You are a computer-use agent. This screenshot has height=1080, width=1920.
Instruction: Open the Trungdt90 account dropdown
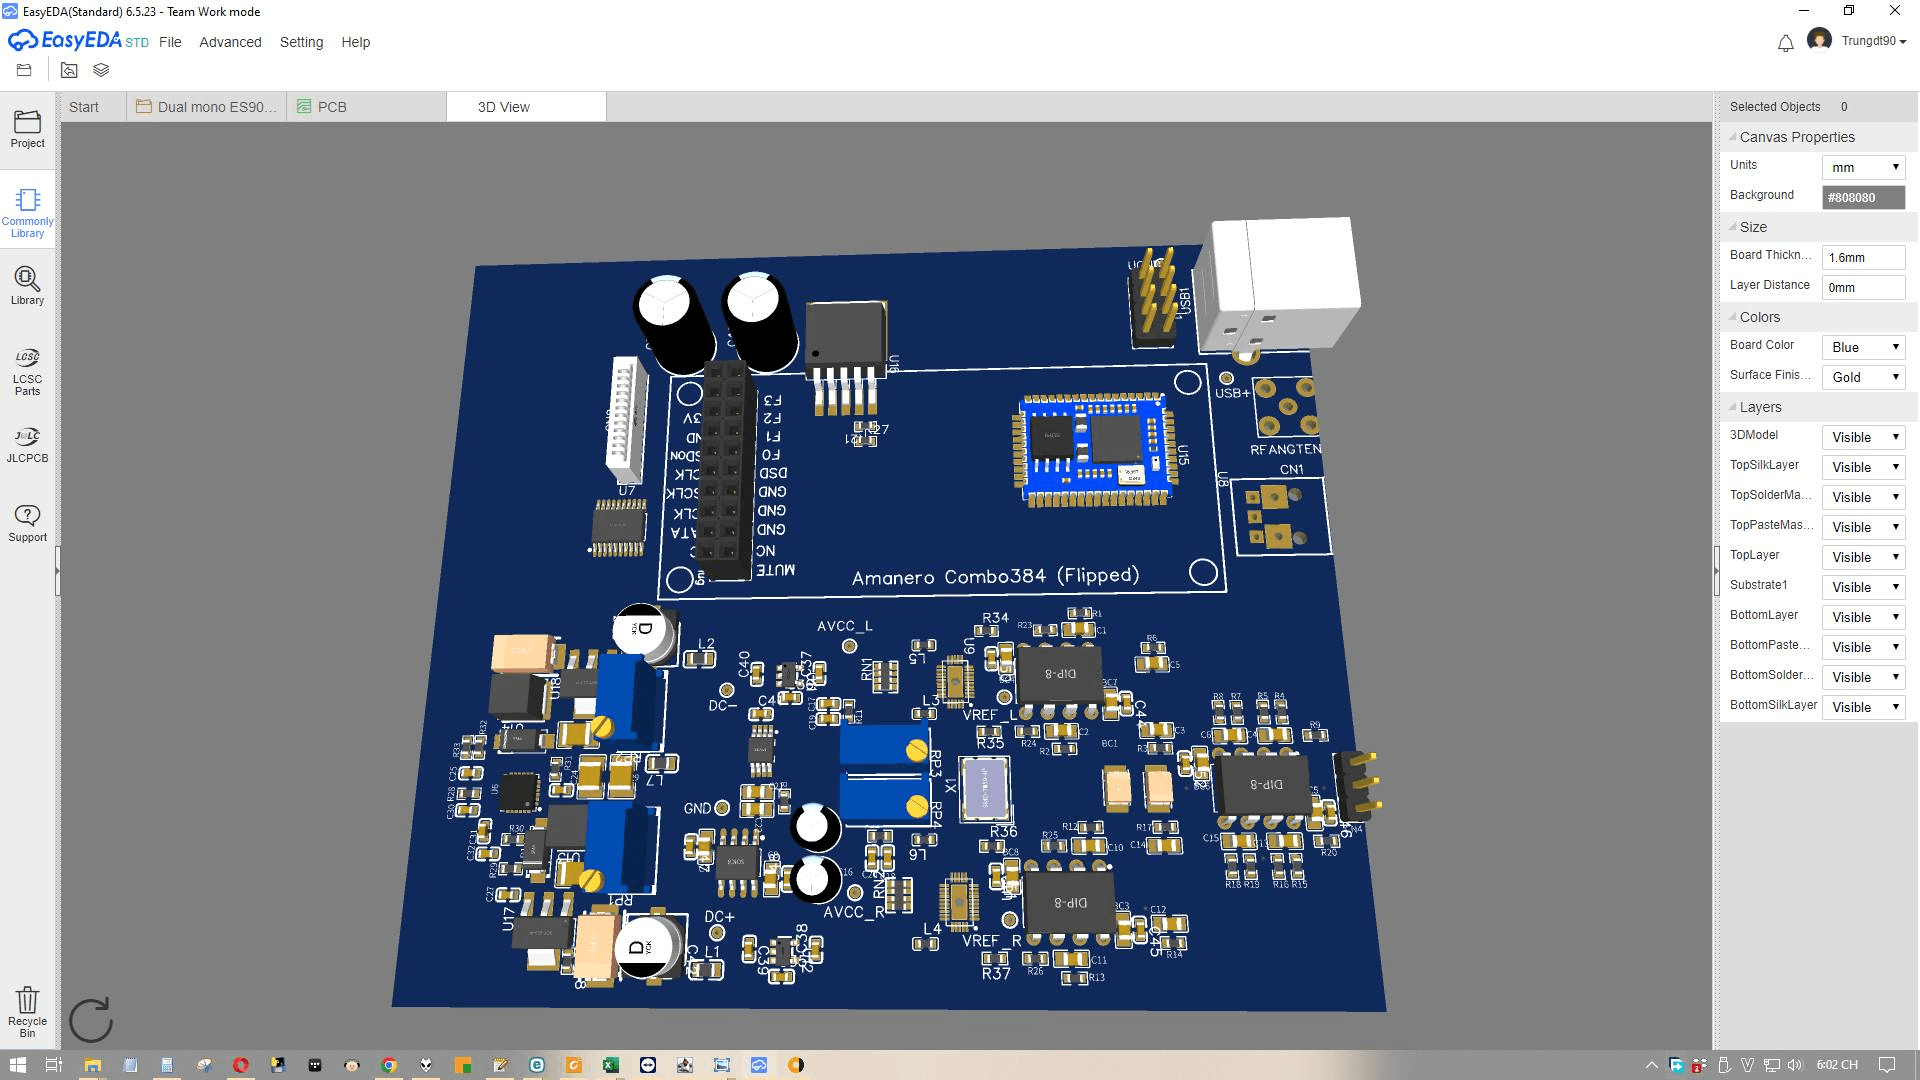(1874, 41)
